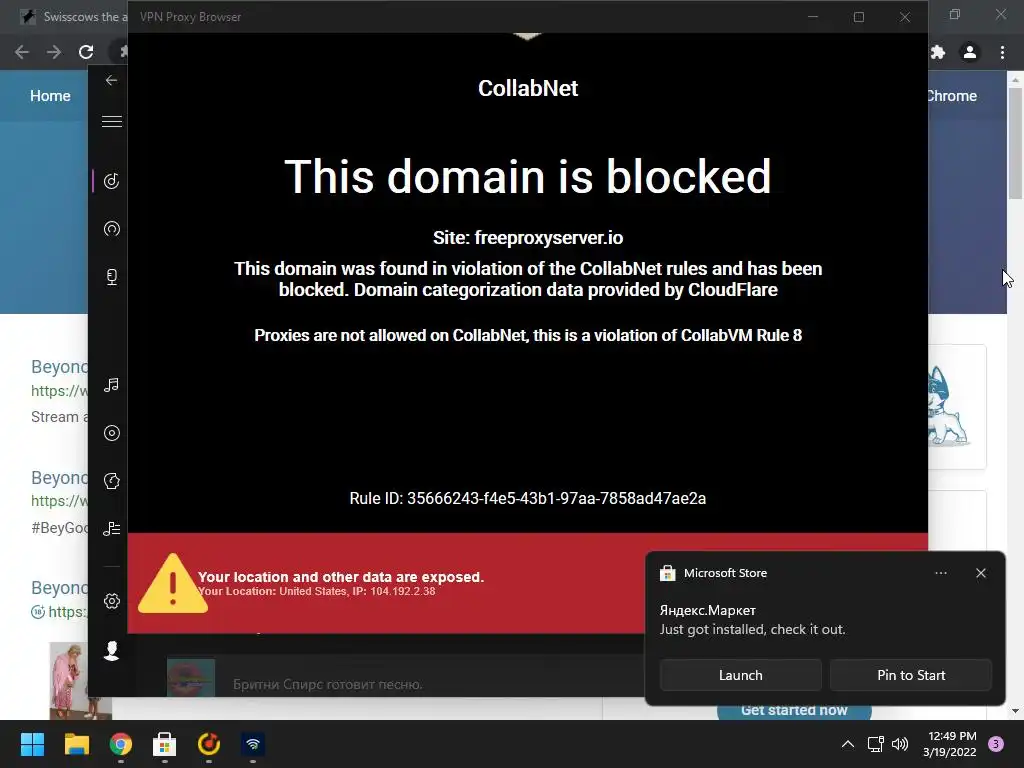This screenshot has width=1024, height=768.
Task: Click the Бритни Спирс song row text
Action: (328, 684)
